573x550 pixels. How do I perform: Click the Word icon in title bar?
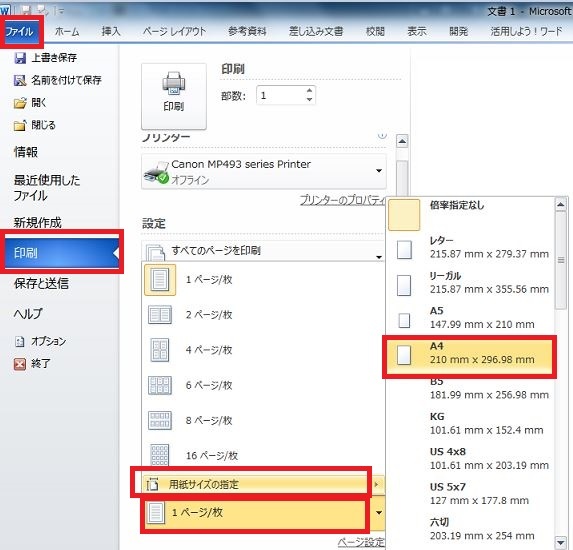pos(5,10)
